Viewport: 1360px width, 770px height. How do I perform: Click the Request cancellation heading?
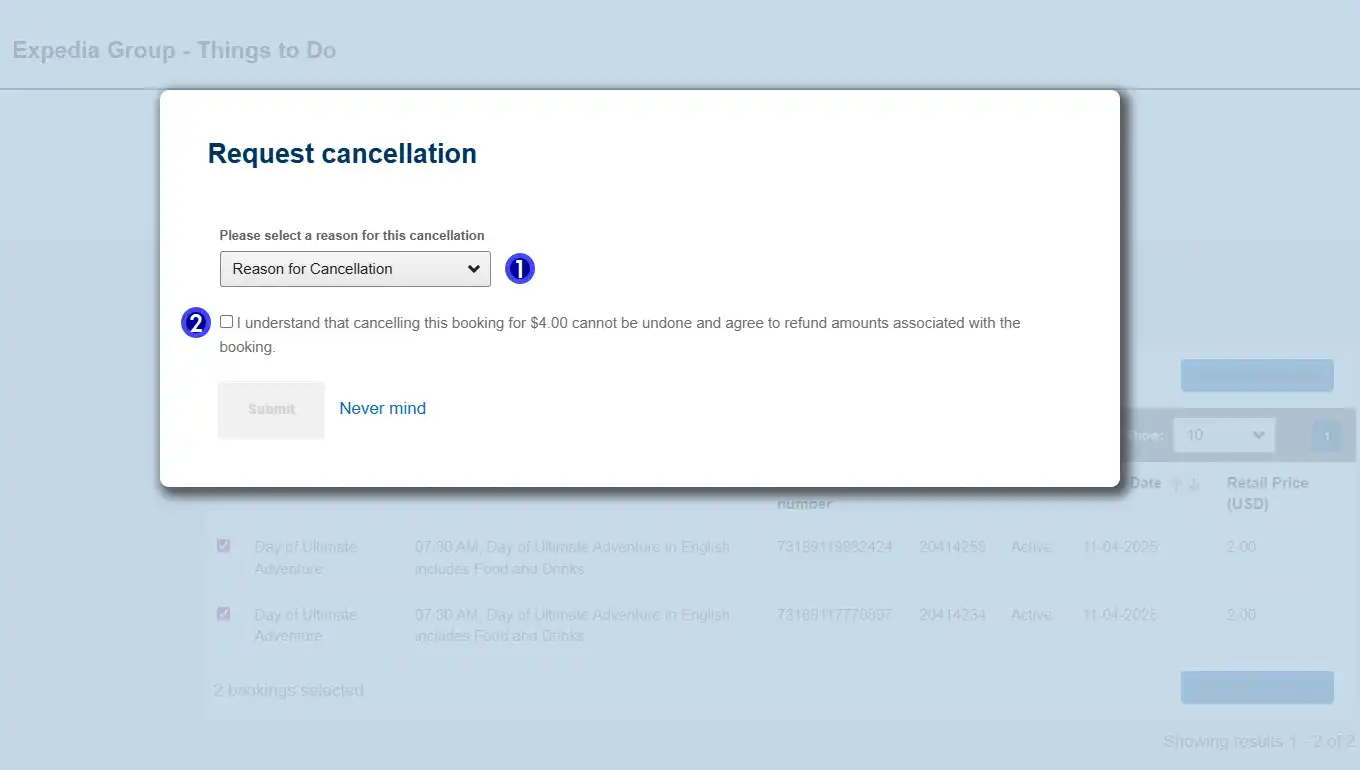tap(342, 154)
